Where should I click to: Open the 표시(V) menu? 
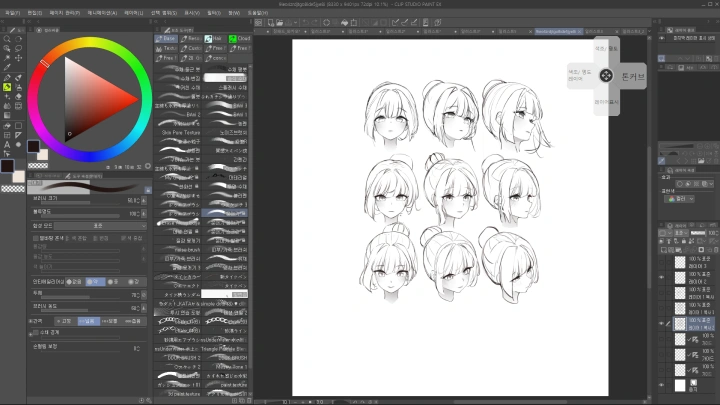191,13
